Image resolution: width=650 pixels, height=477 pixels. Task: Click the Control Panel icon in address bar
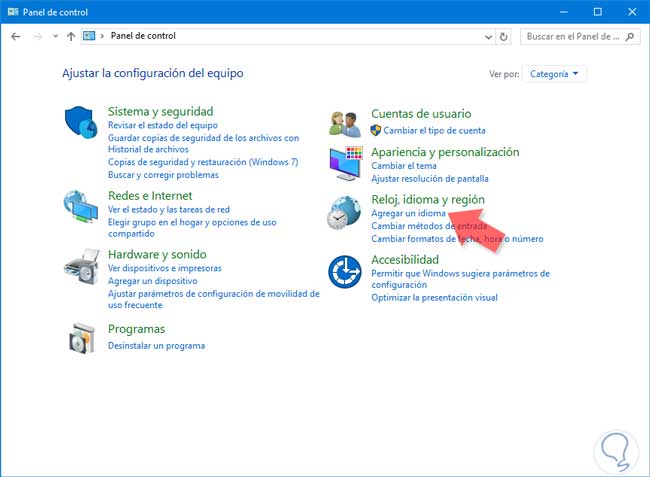pyautogui.click(x=89, y=36)
